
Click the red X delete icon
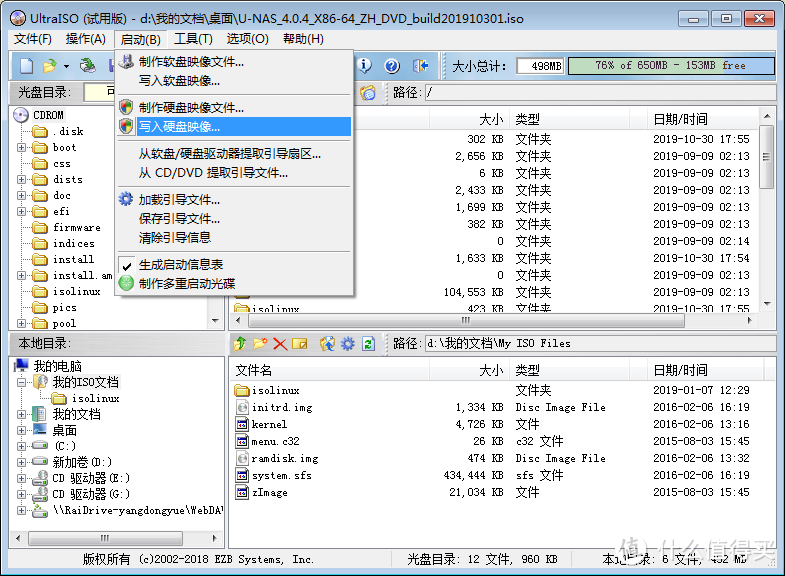click(280, 344)
